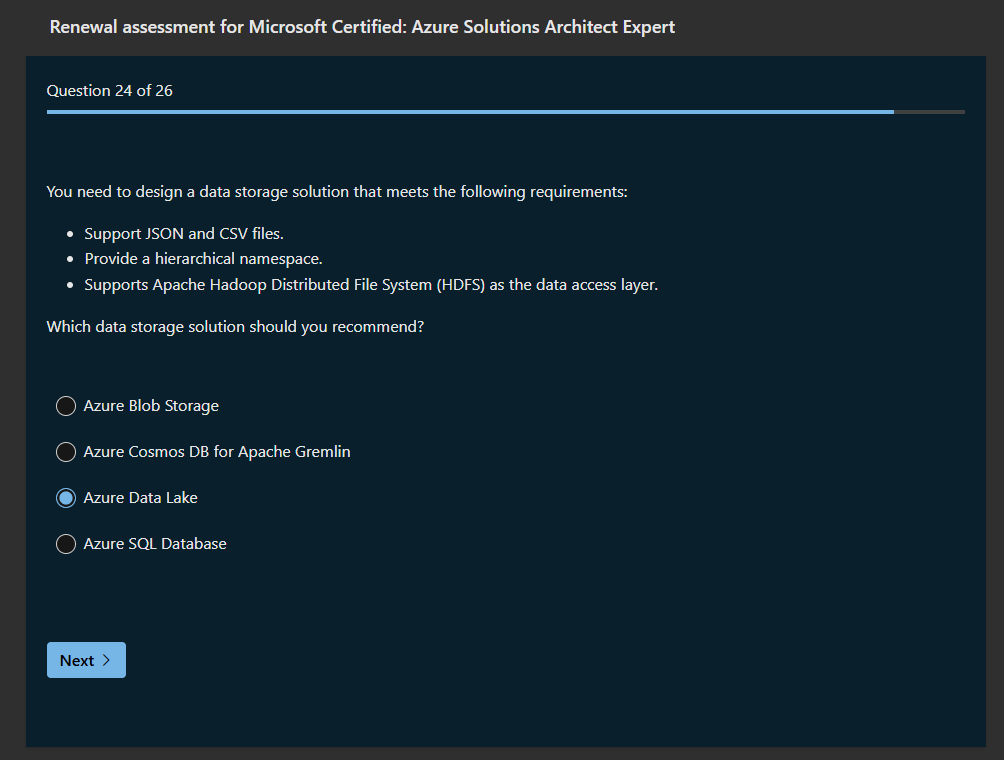Click the 'Azure Cosmos DB for Apache Gremlin' label text
Viewport: 1004px width, 760px height.
pos(217,452)
